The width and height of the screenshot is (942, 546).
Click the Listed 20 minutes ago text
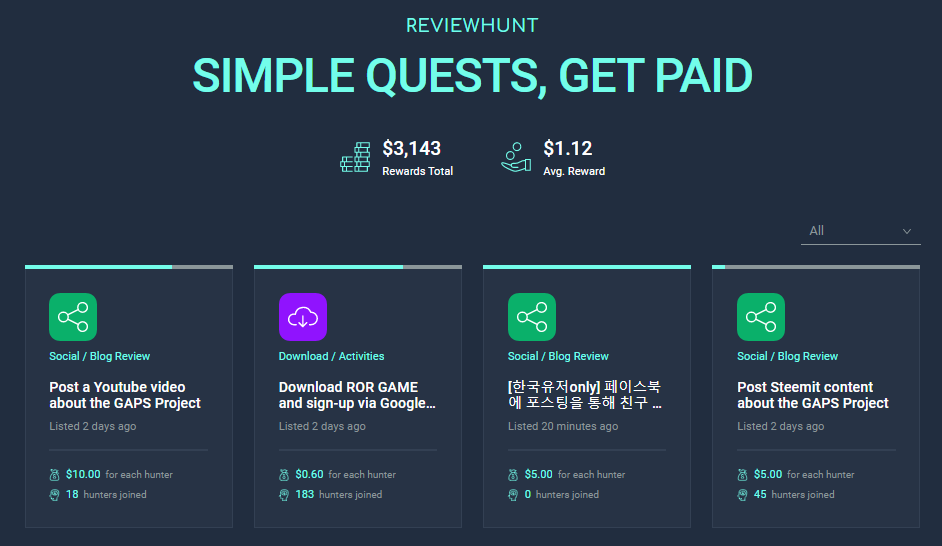pos(563,426)
